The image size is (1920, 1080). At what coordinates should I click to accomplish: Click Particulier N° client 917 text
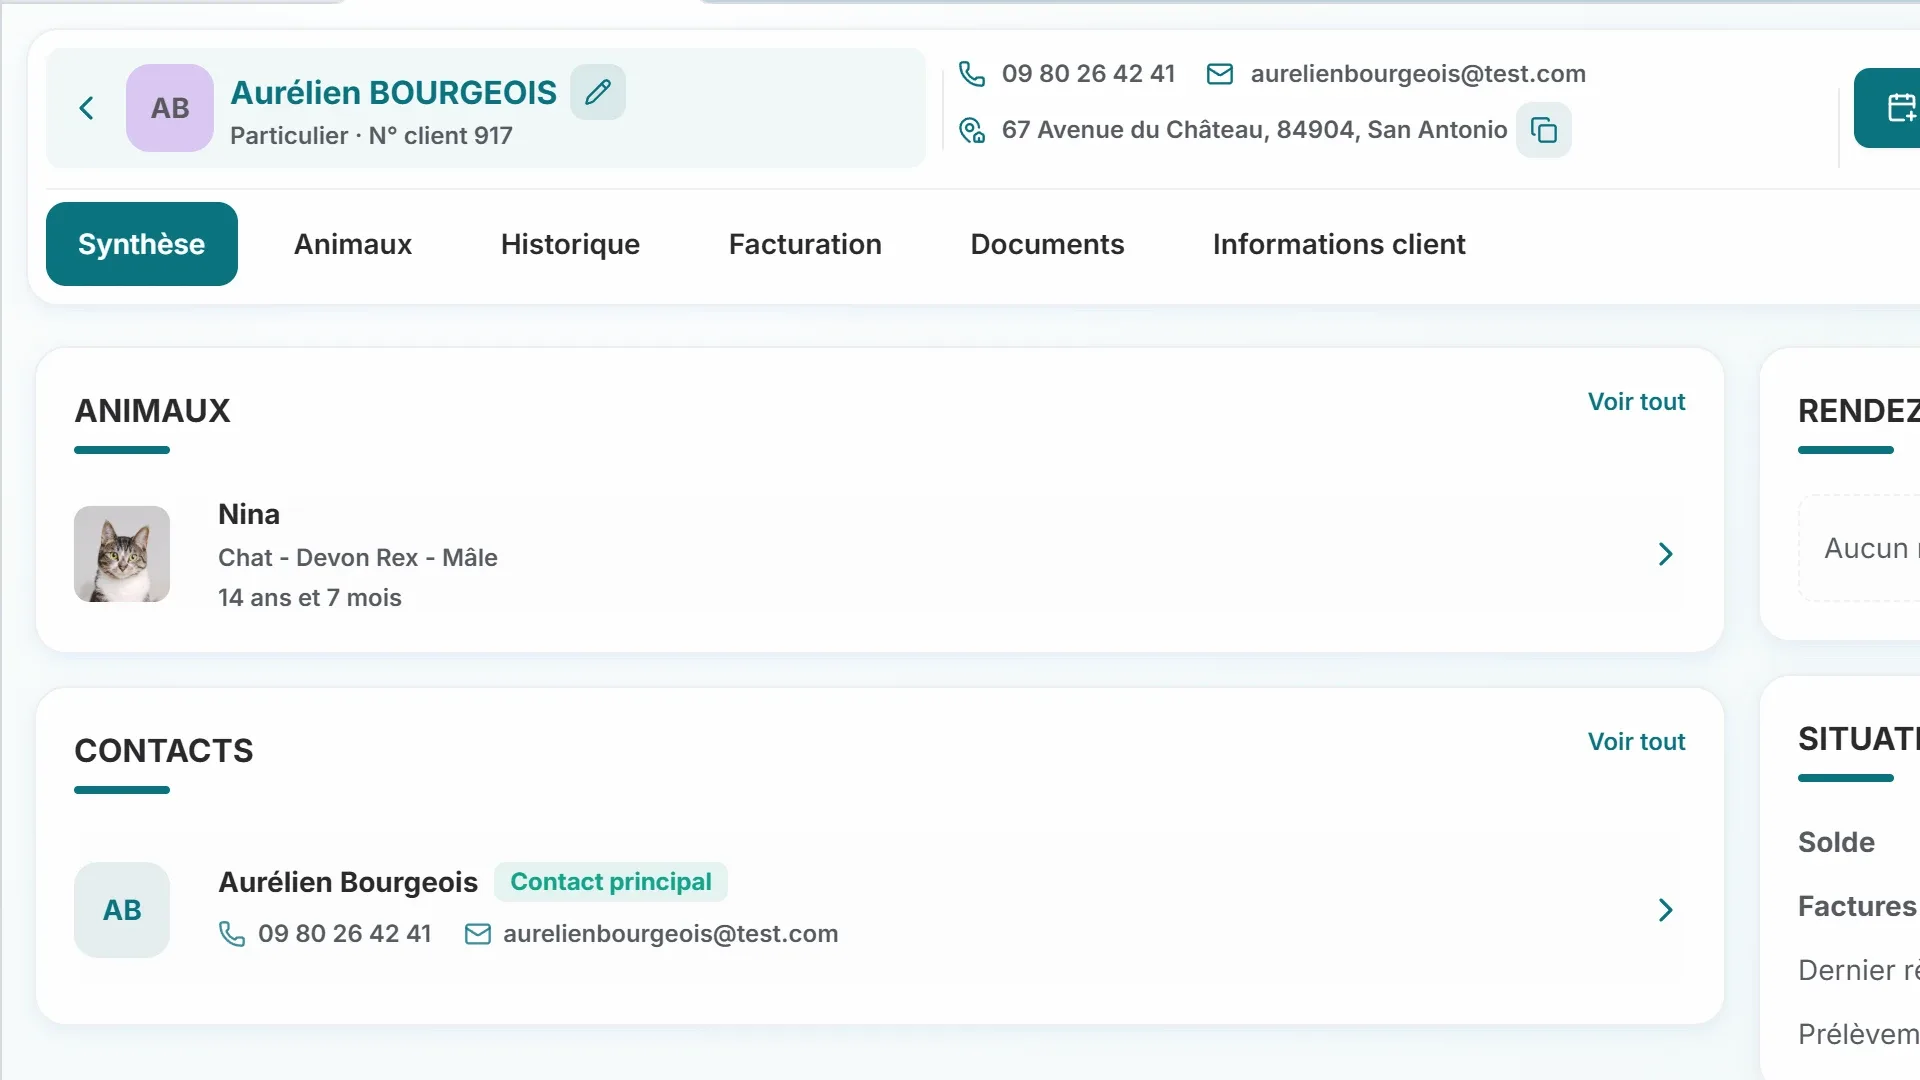[371, 136]
